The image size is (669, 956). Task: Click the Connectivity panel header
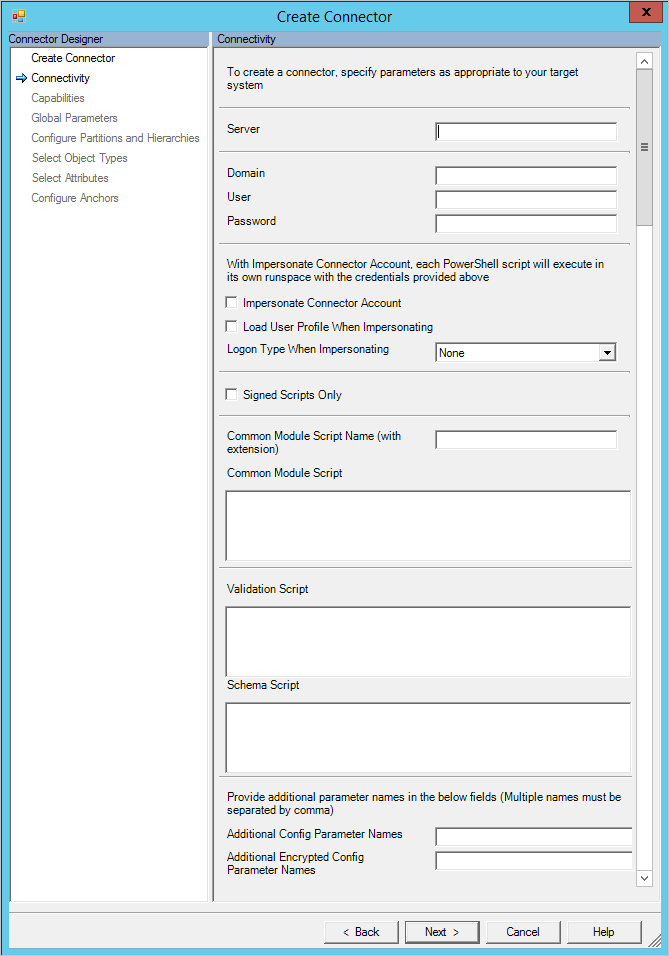pos(435,39)
